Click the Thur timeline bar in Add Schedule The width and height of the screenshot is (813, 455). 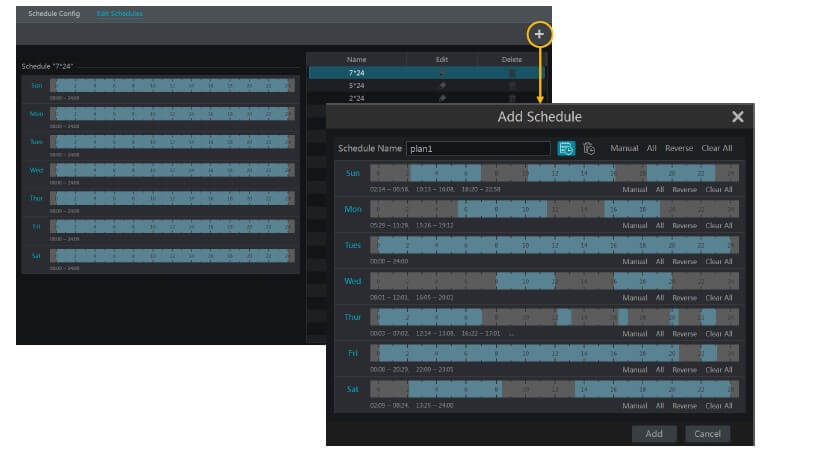[x=554, y=317]
